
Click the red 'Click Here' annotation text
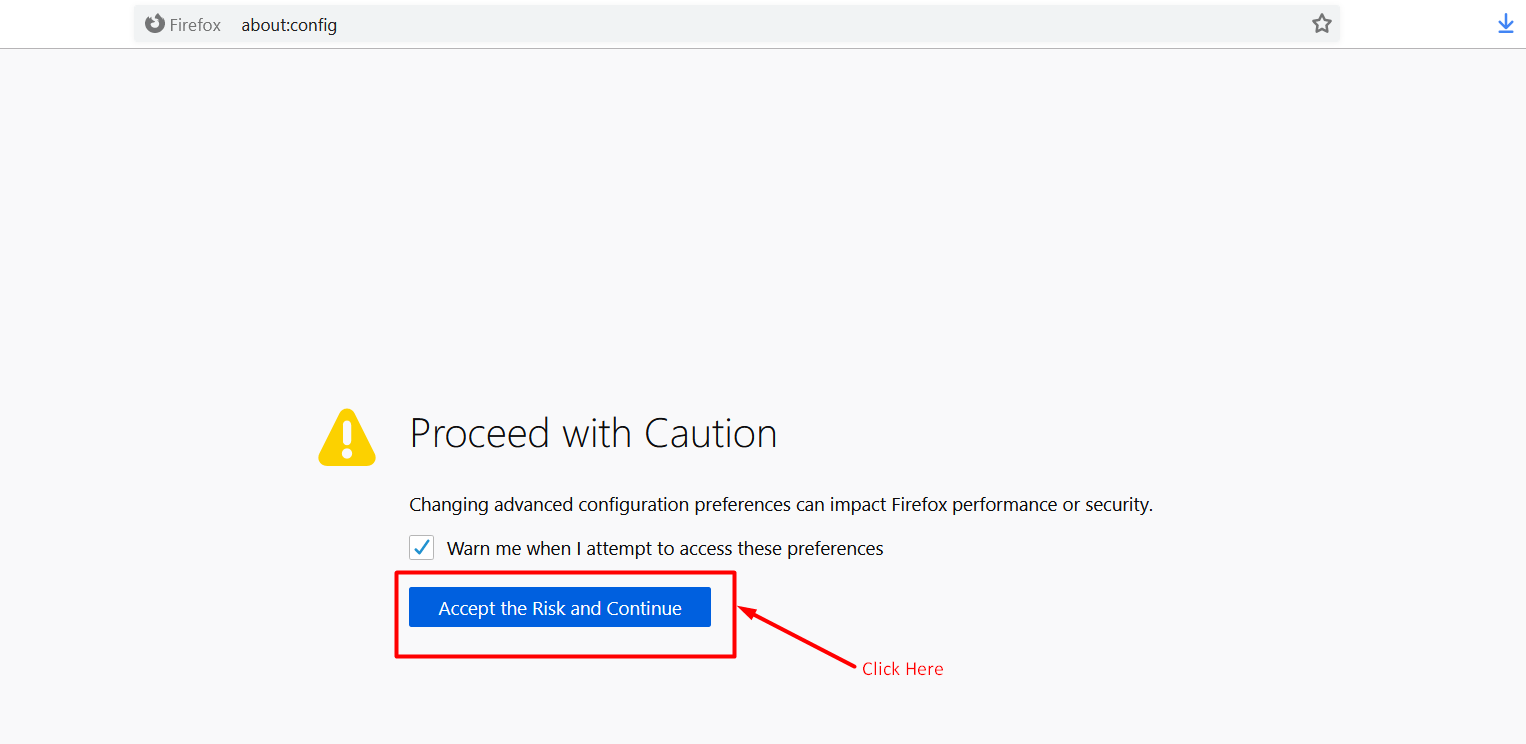coord(903,669)
